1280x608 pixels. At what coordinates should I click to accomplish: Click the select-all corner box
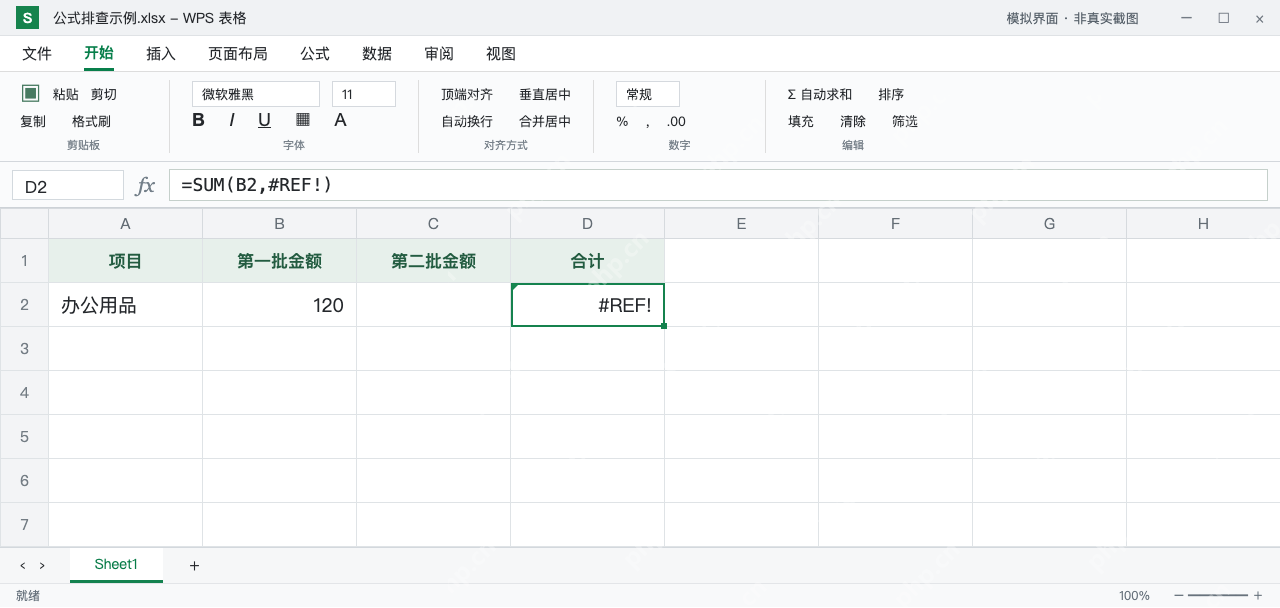(x=24, y=224)
